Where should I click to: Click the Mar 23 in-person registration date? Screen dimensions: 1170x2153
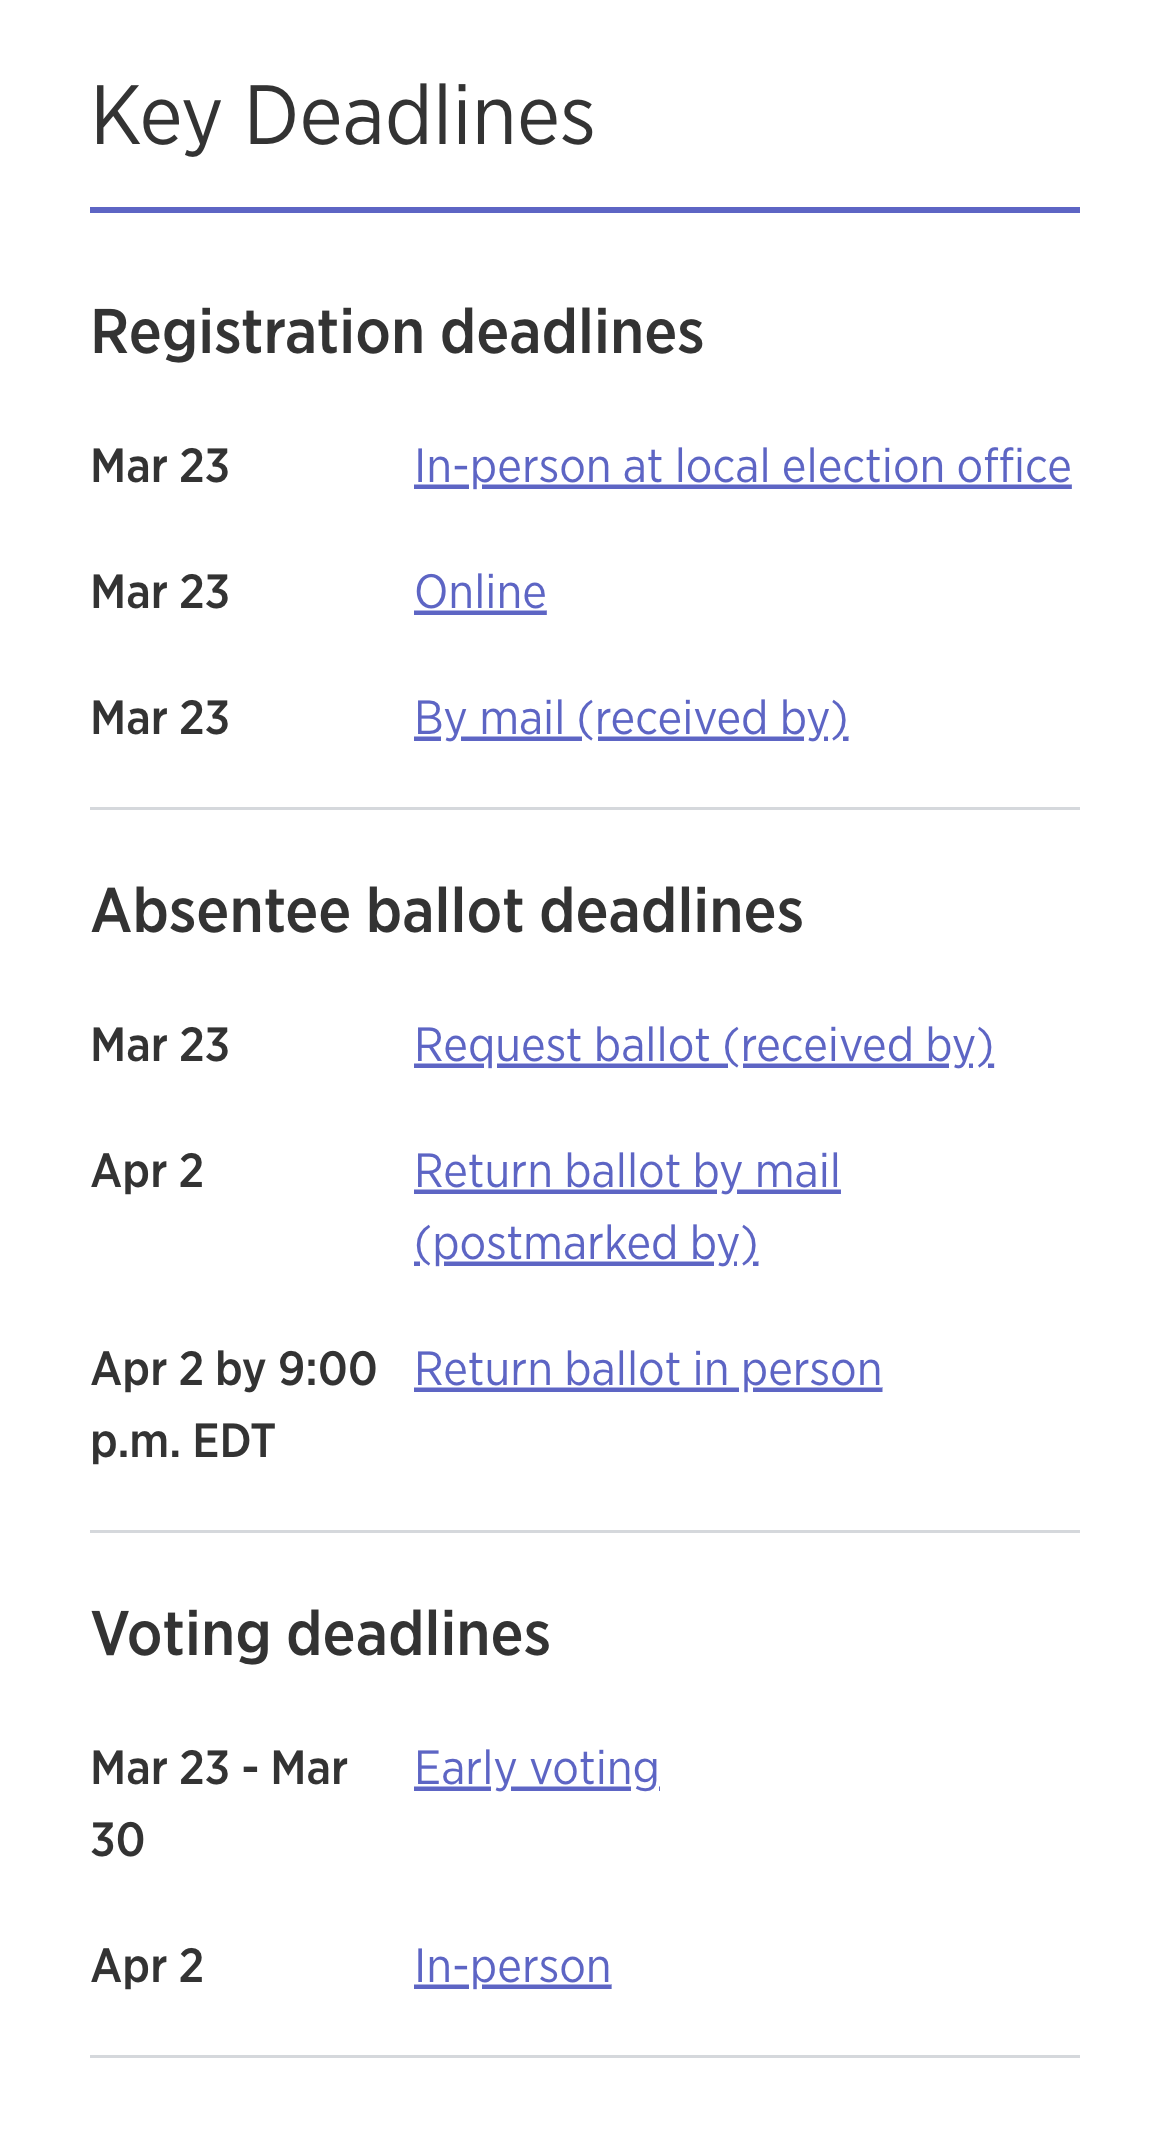tap(161, 464)
